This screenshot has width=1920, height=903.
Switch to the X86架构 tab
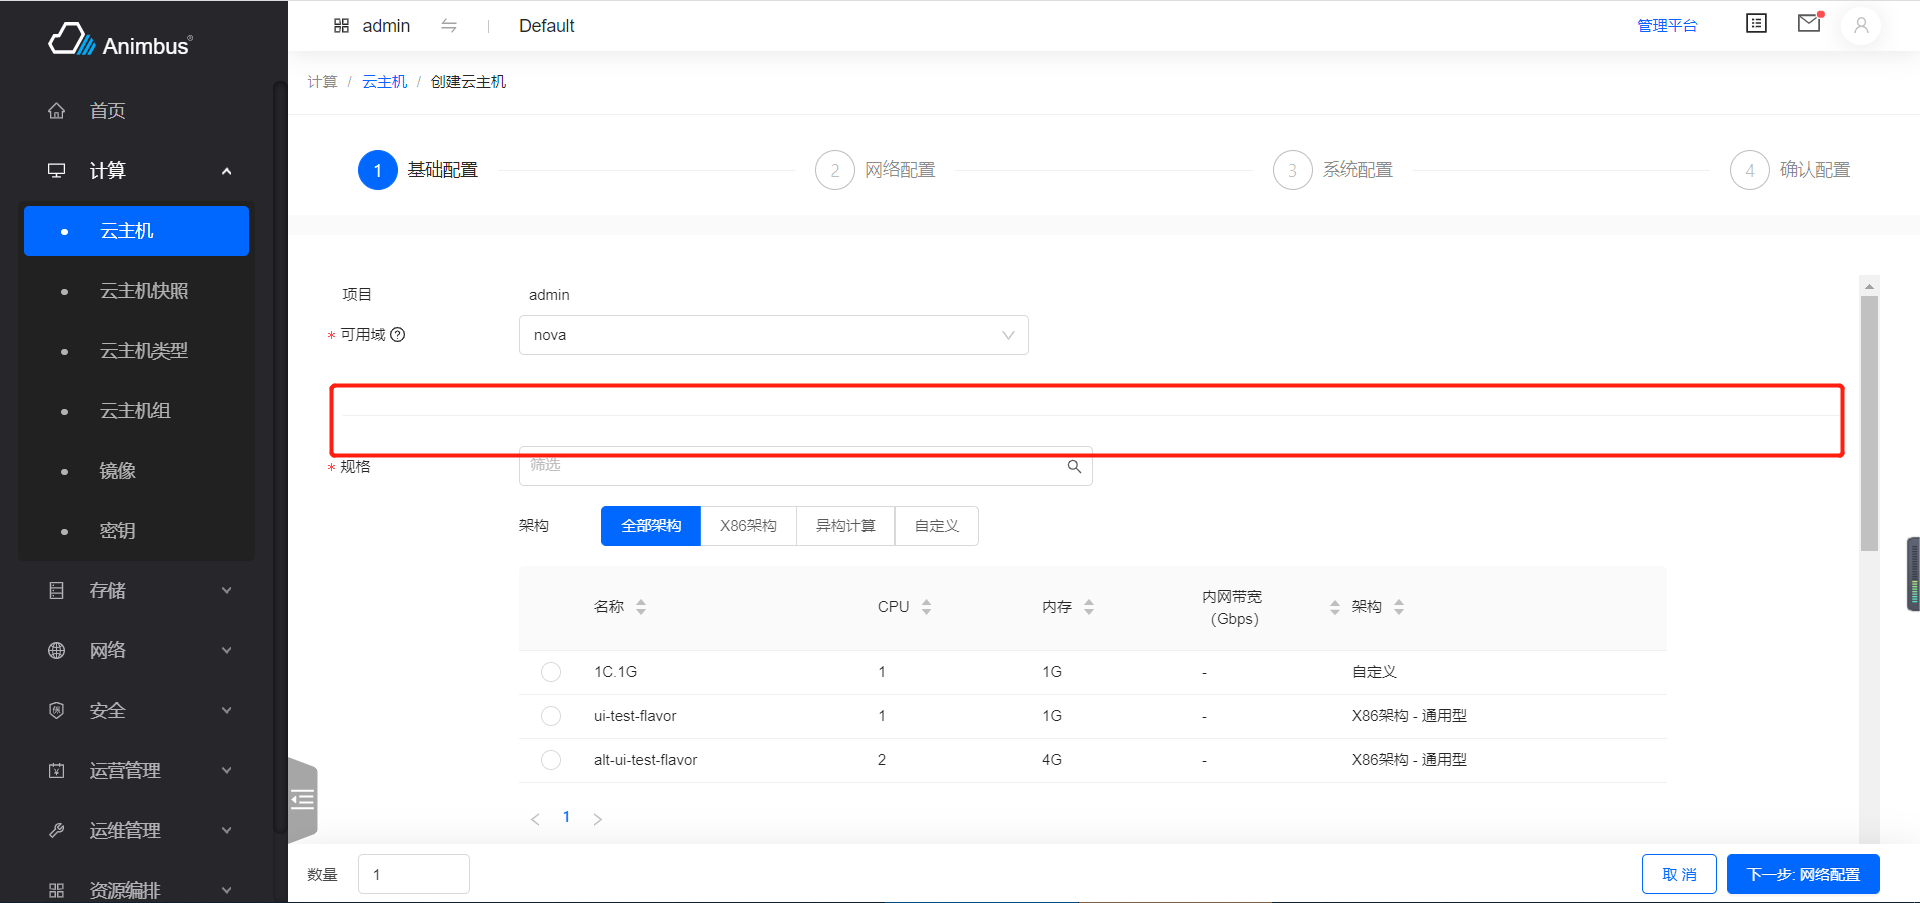(748, 526)
